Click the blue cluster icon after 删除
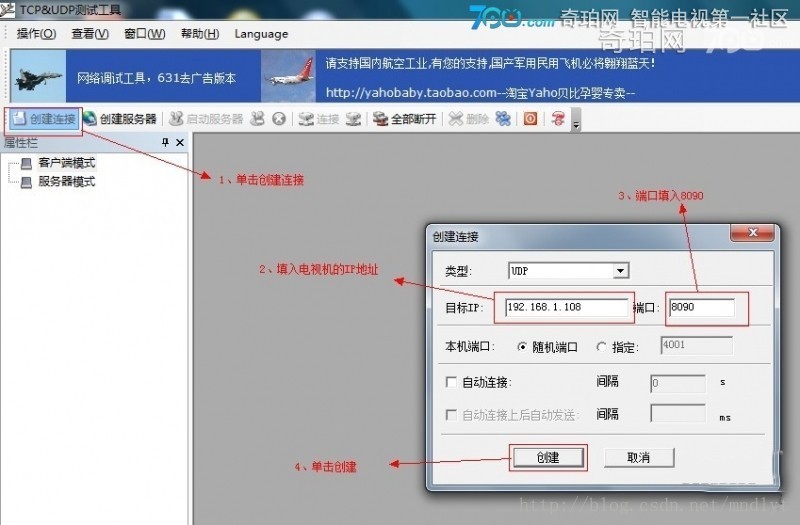Image resolution: width=800 pixels, height=525 pixels. coord(503,119)
